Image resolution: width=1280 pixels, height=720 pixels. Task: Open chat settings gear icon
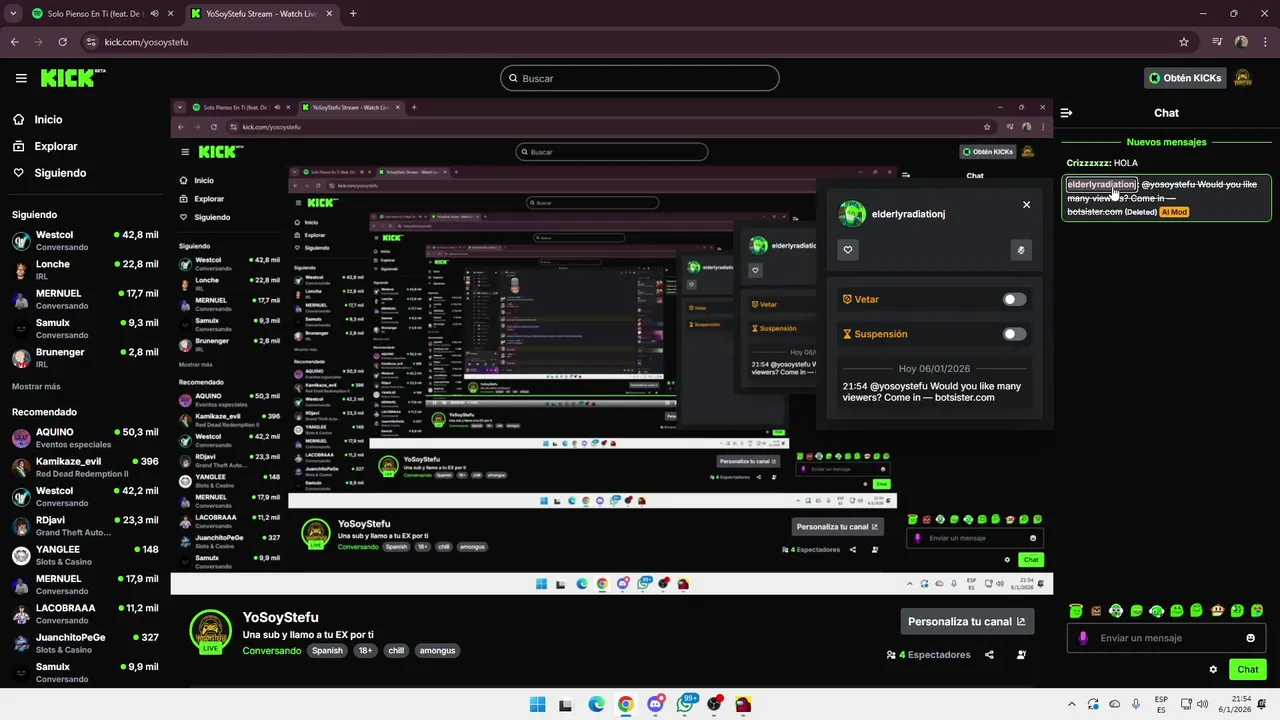point(1213,669)
